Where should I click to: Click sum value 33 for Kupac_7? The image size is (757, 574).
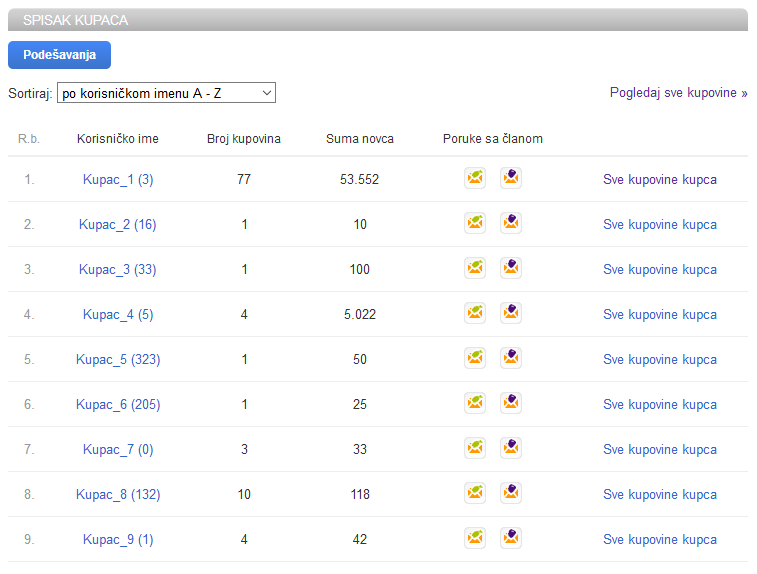(x=360, y=449)
